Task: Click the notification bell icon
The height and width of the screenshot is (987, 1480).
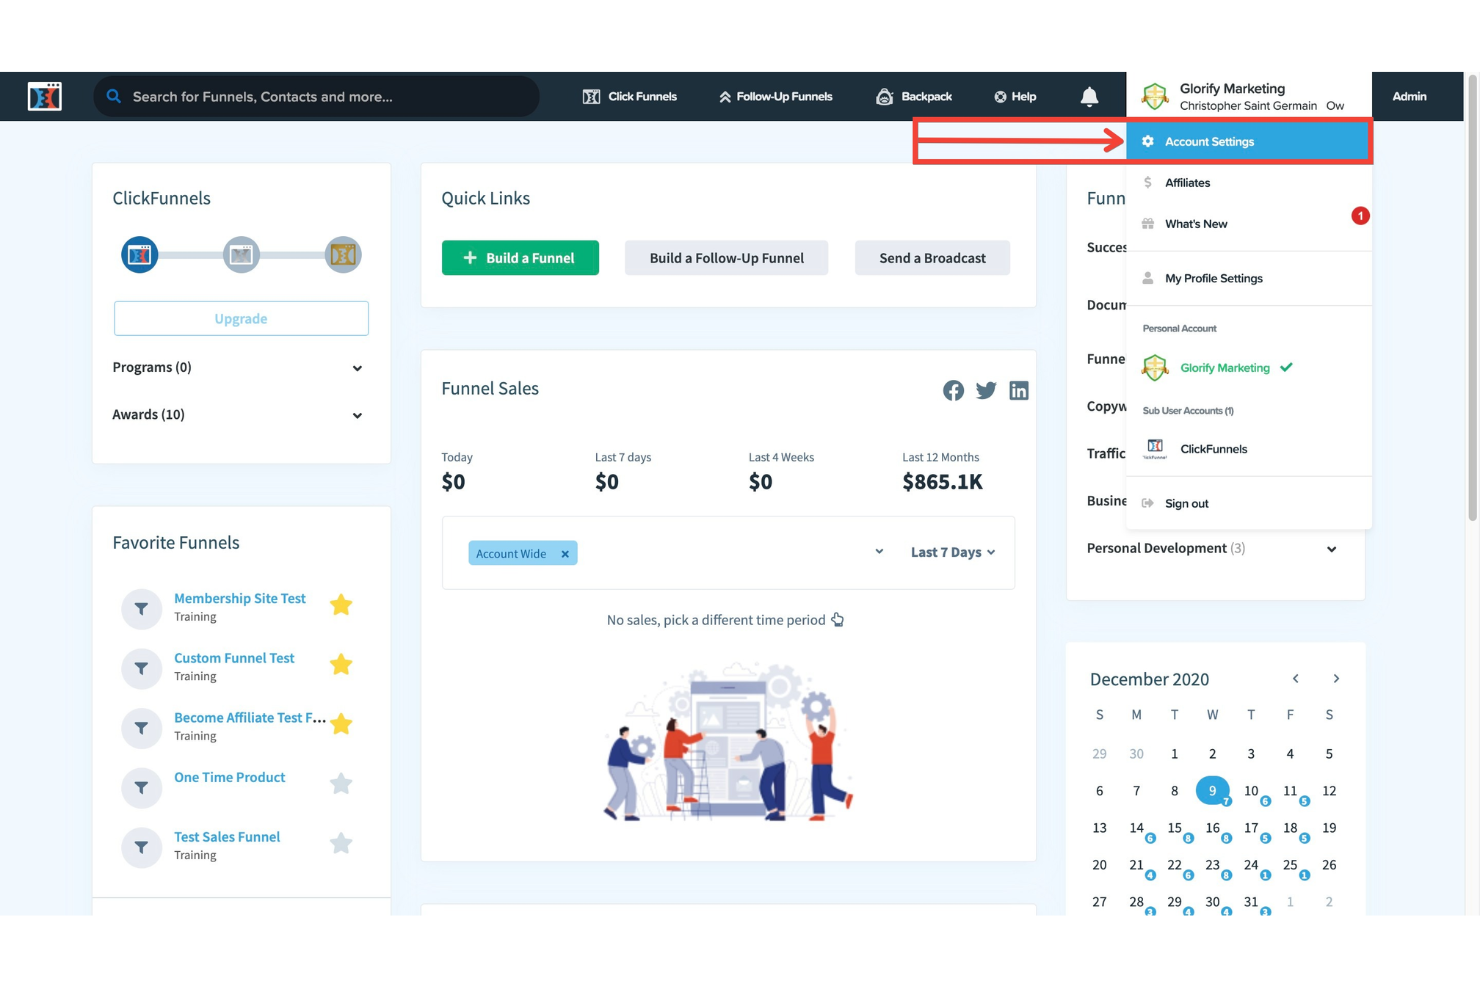Action: pyautogui.click(x=1089, y=96)
